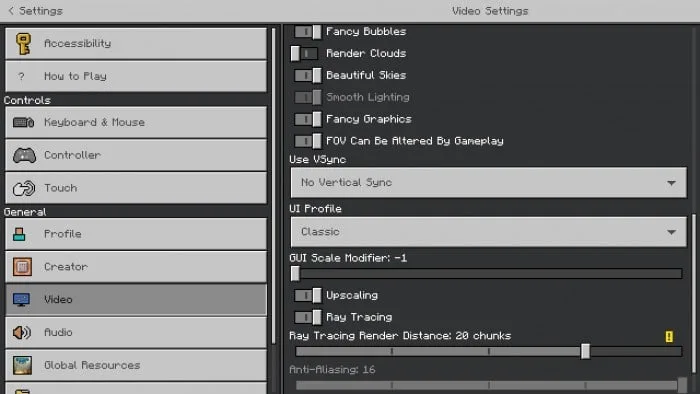
Task: Select the Video settings section
Action: [x=136, y=299]
